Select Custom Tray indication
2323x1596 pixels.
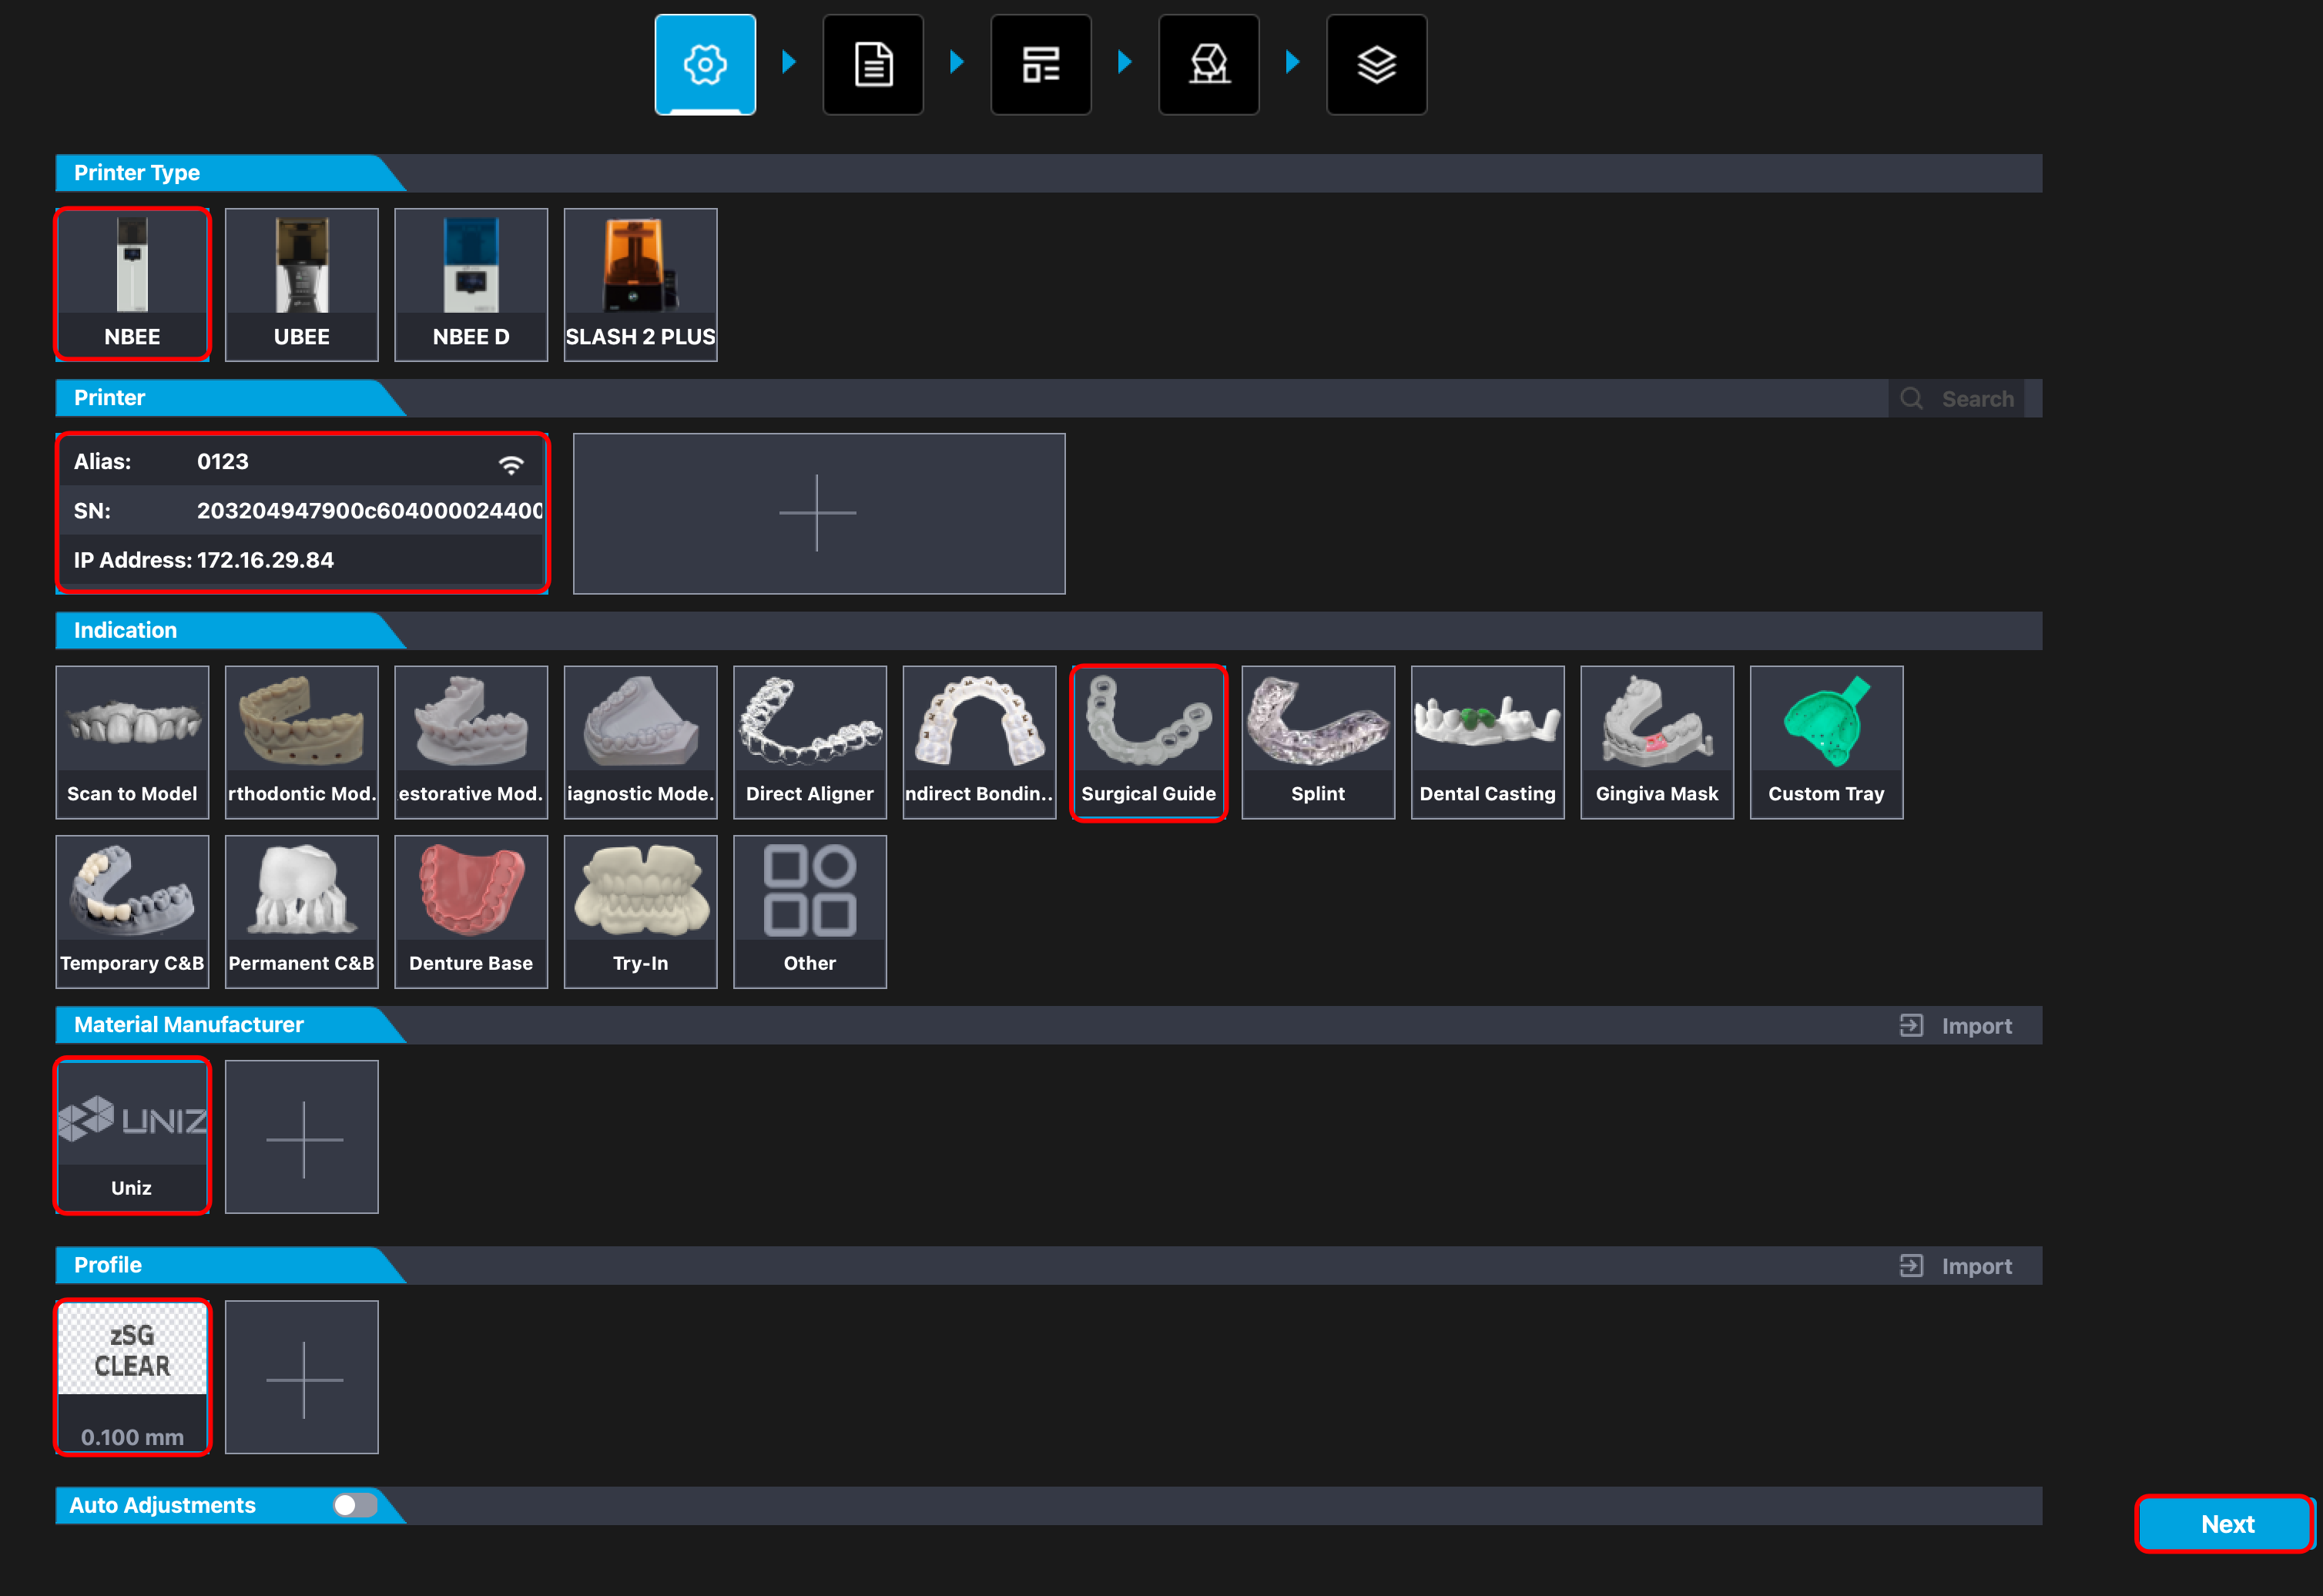coord(1827,742)
